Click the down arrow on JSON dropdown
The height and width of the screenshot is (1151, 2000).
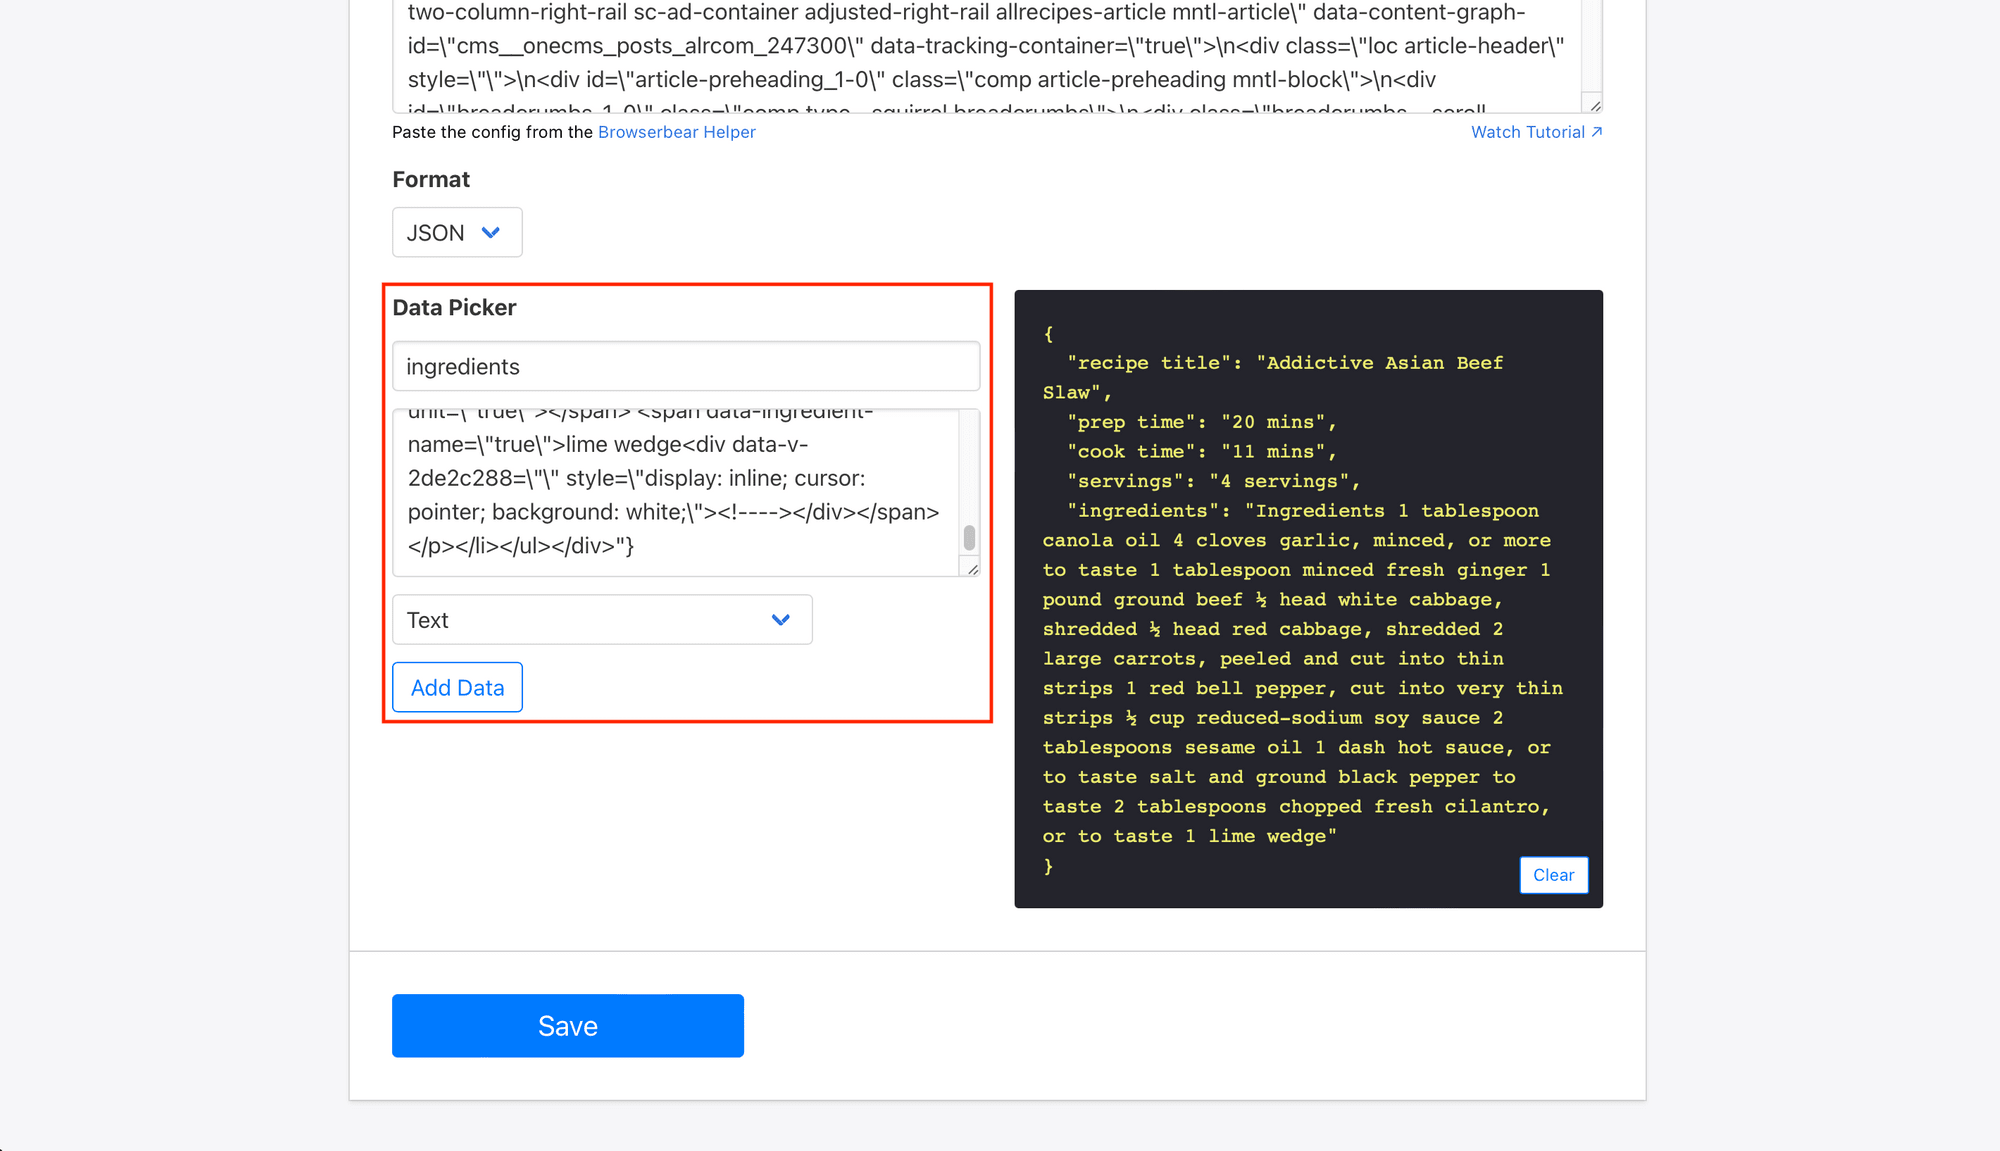[x=492, y=231]
